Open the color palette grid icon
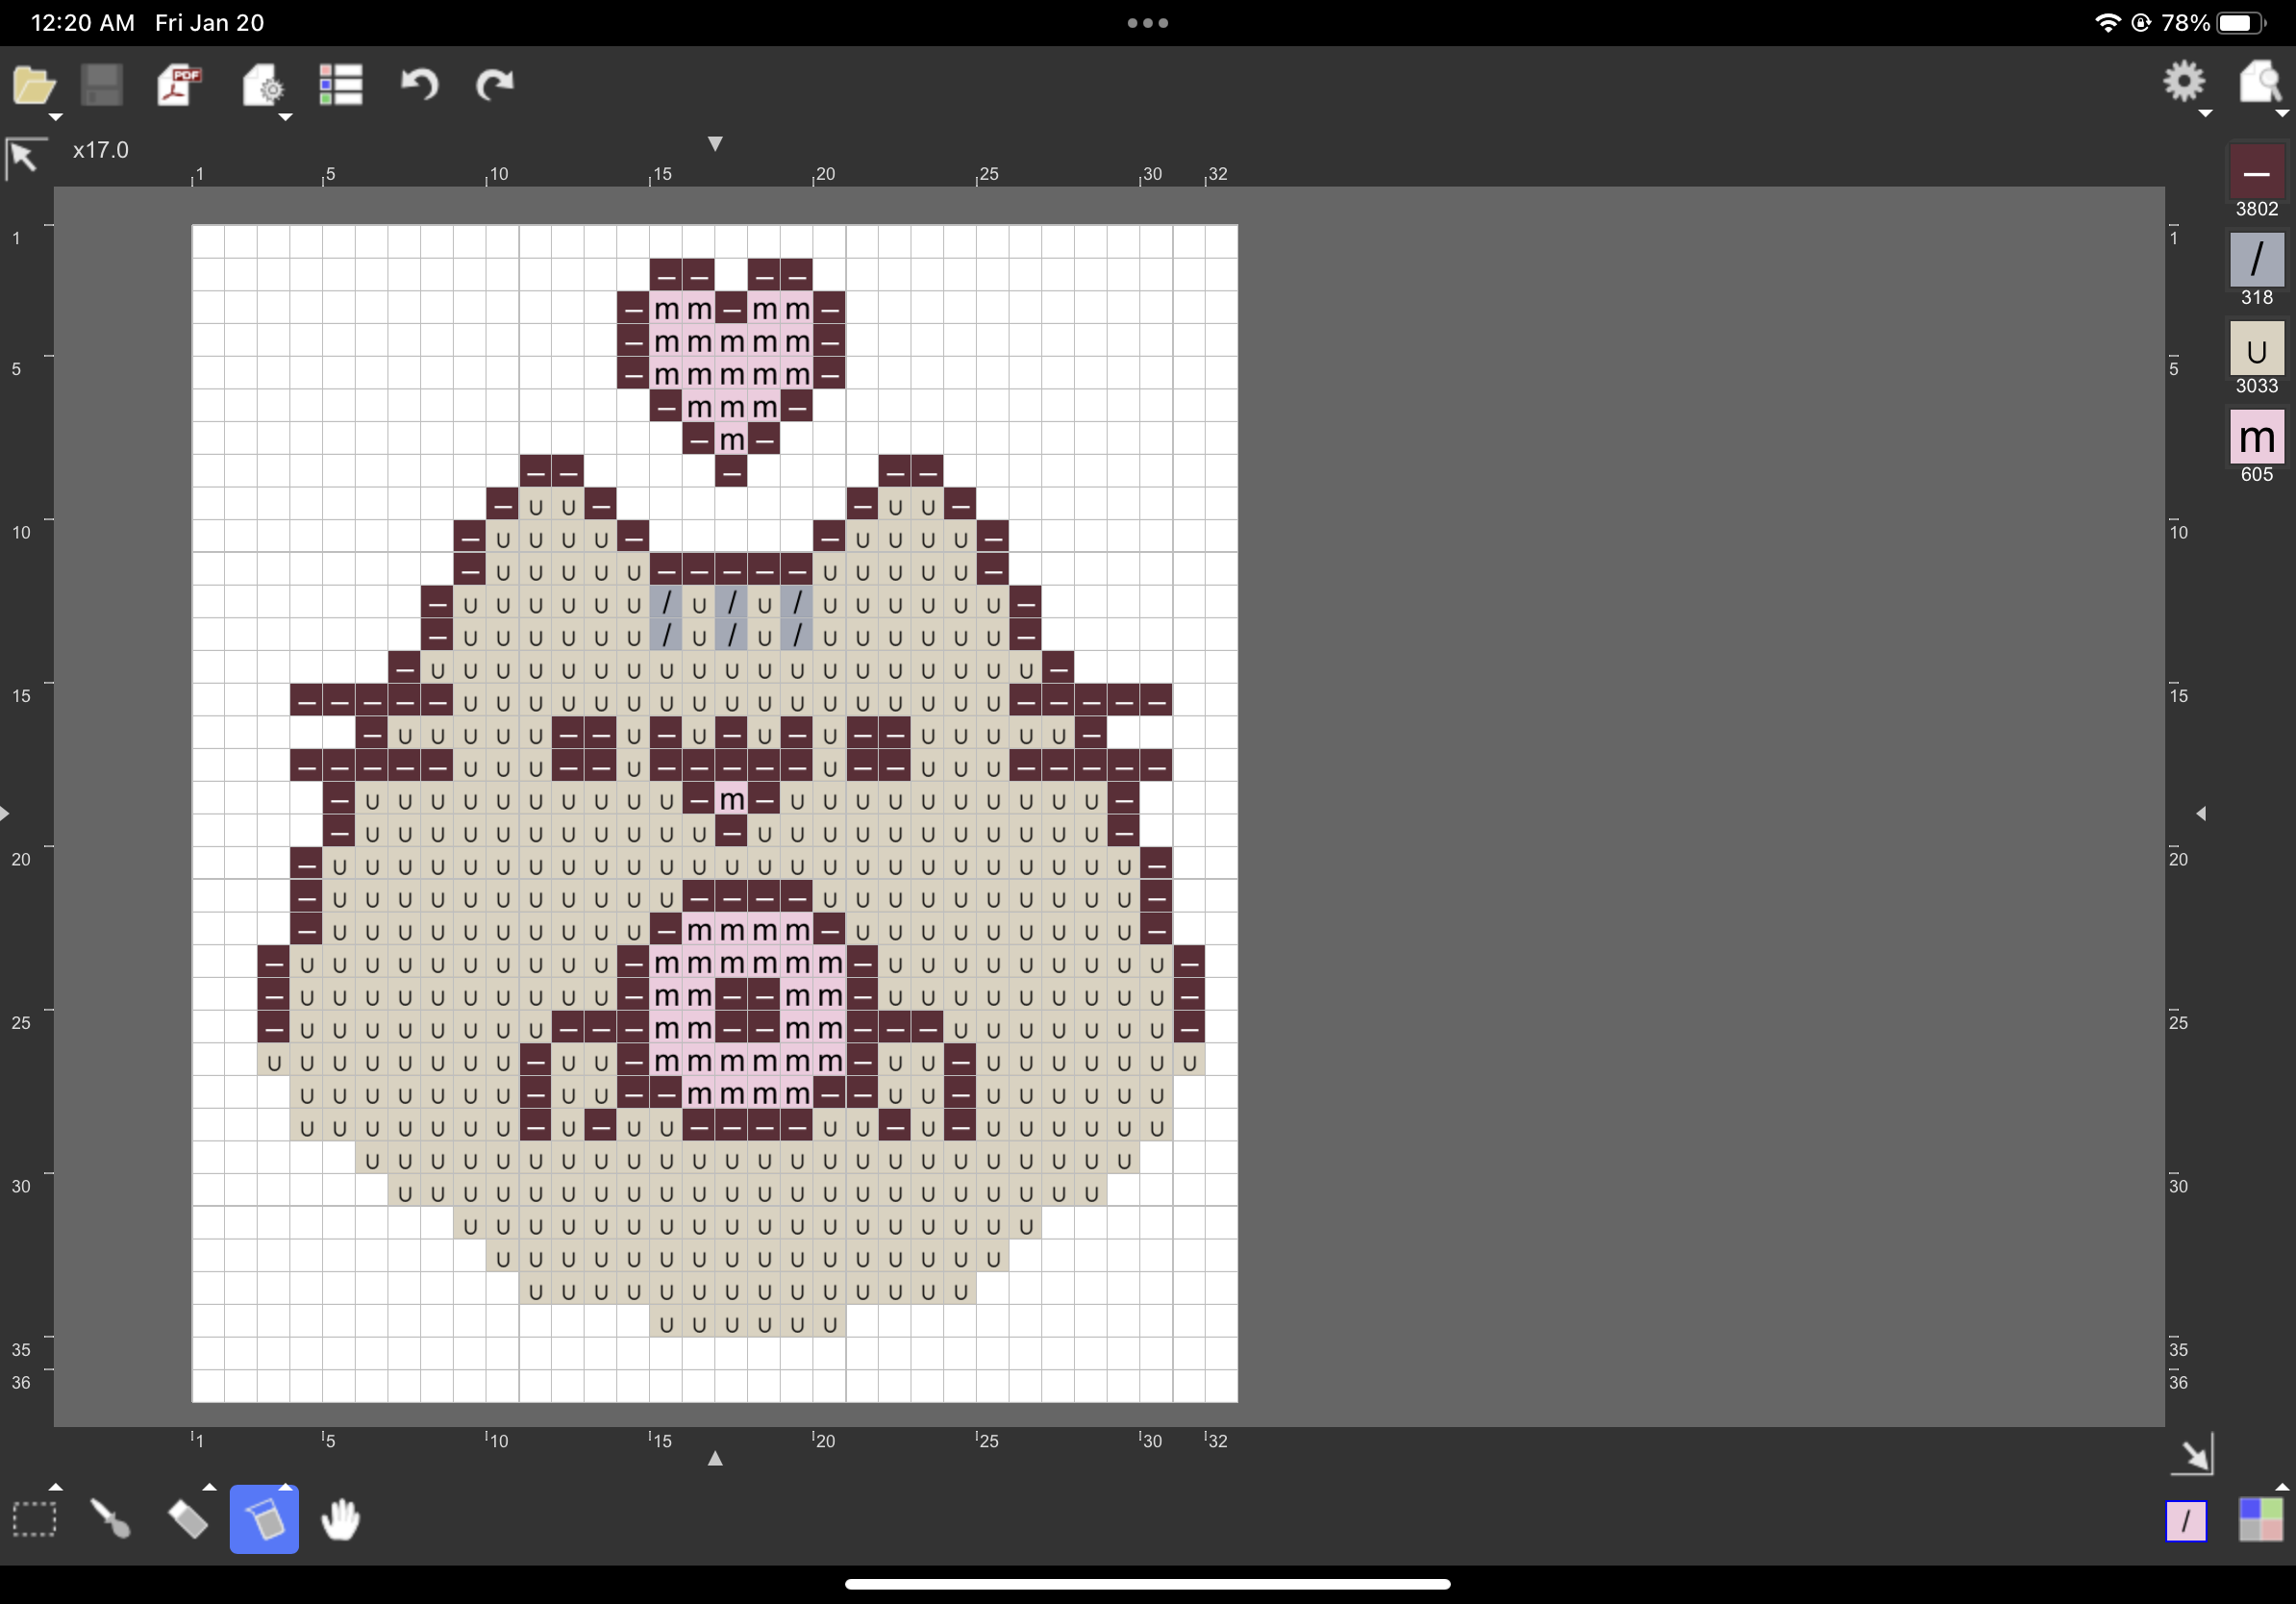Image resolution: width=2296 pixels, height=1604 pixels. pyautogui.click(x=2260, y=1520)
